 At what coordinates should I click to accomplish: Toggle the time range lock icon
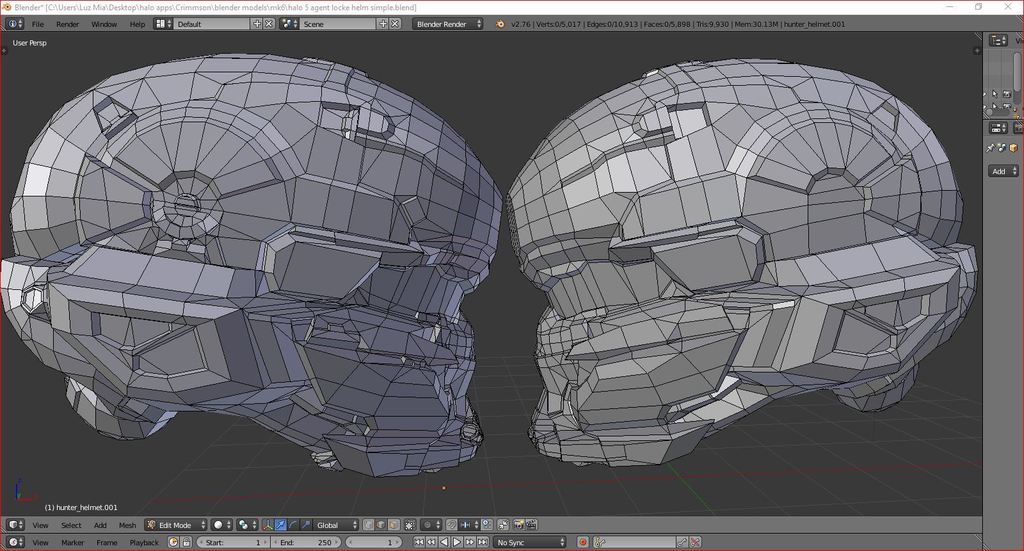pos(186,543)
